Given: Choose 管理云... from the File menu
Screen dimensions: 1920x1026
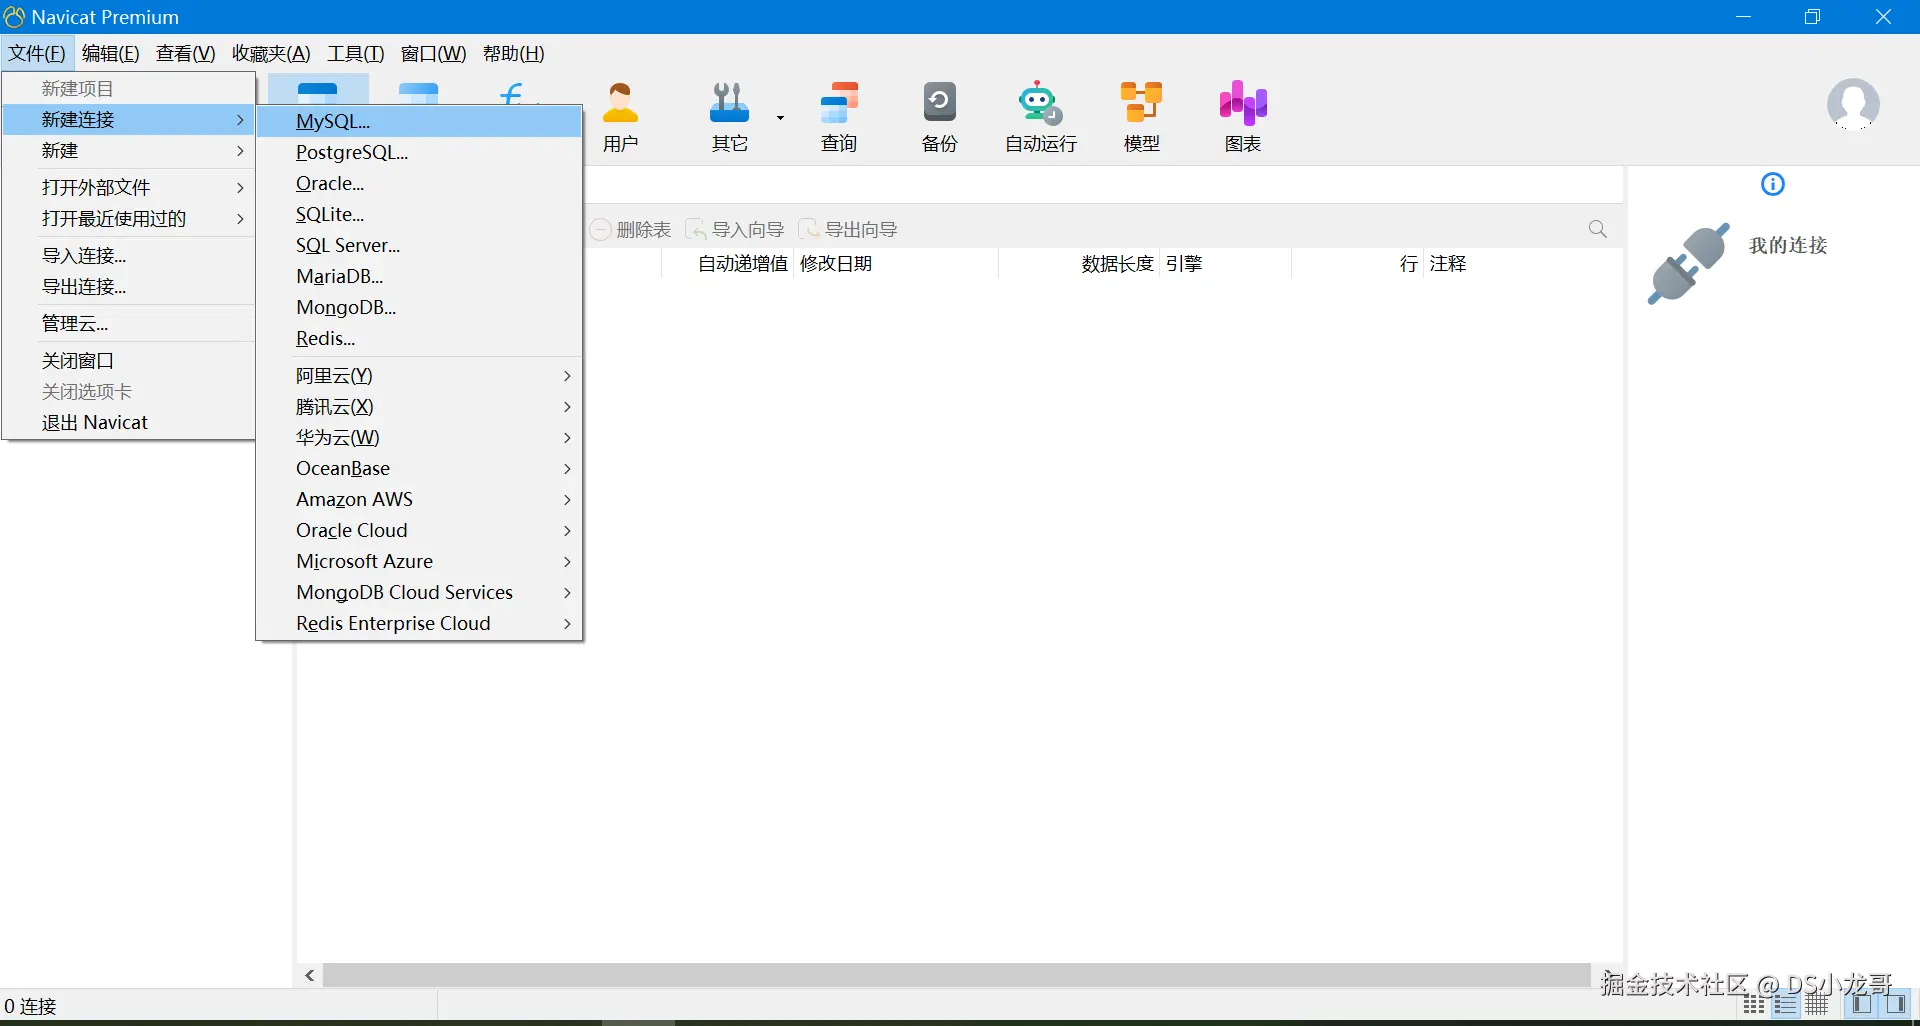Looking at the screenshot, I should 129,324.
